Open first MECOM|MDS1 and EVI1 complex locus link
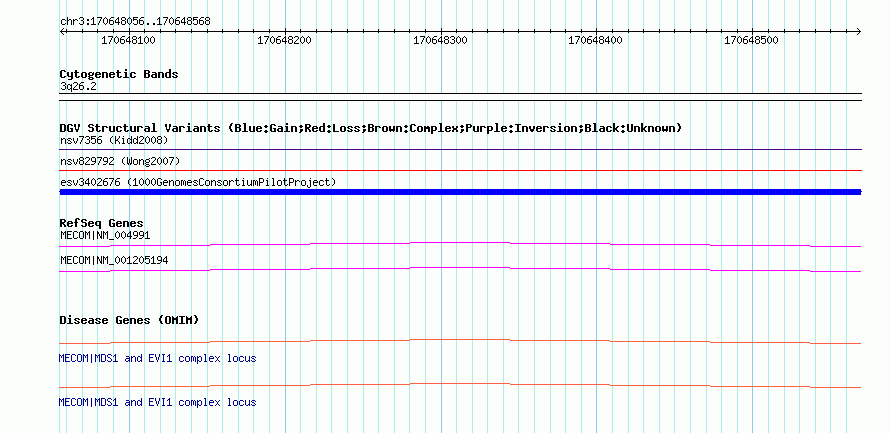This screenshot has height=433, width=890. pos(157,359)
